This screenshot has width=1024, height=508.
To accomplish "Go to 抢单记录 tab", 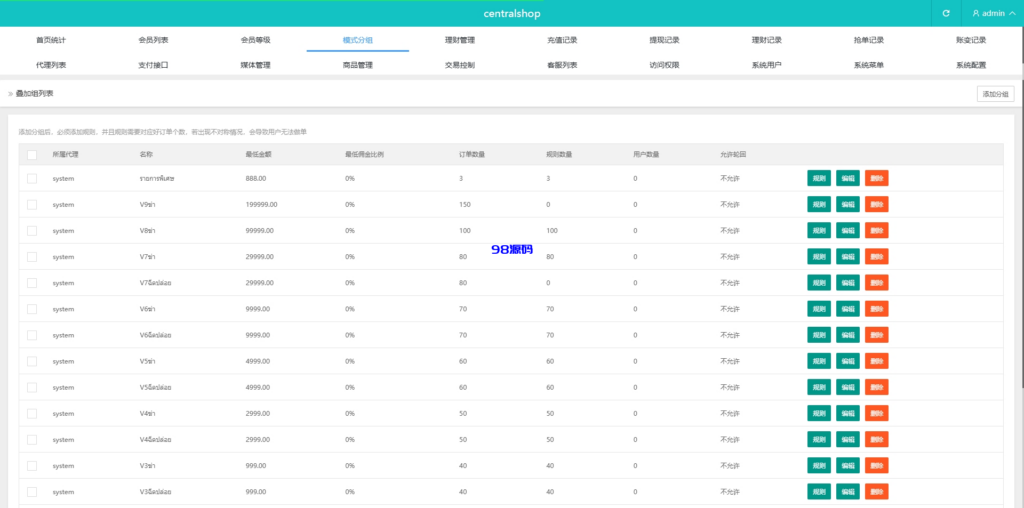I will [869, 40].
